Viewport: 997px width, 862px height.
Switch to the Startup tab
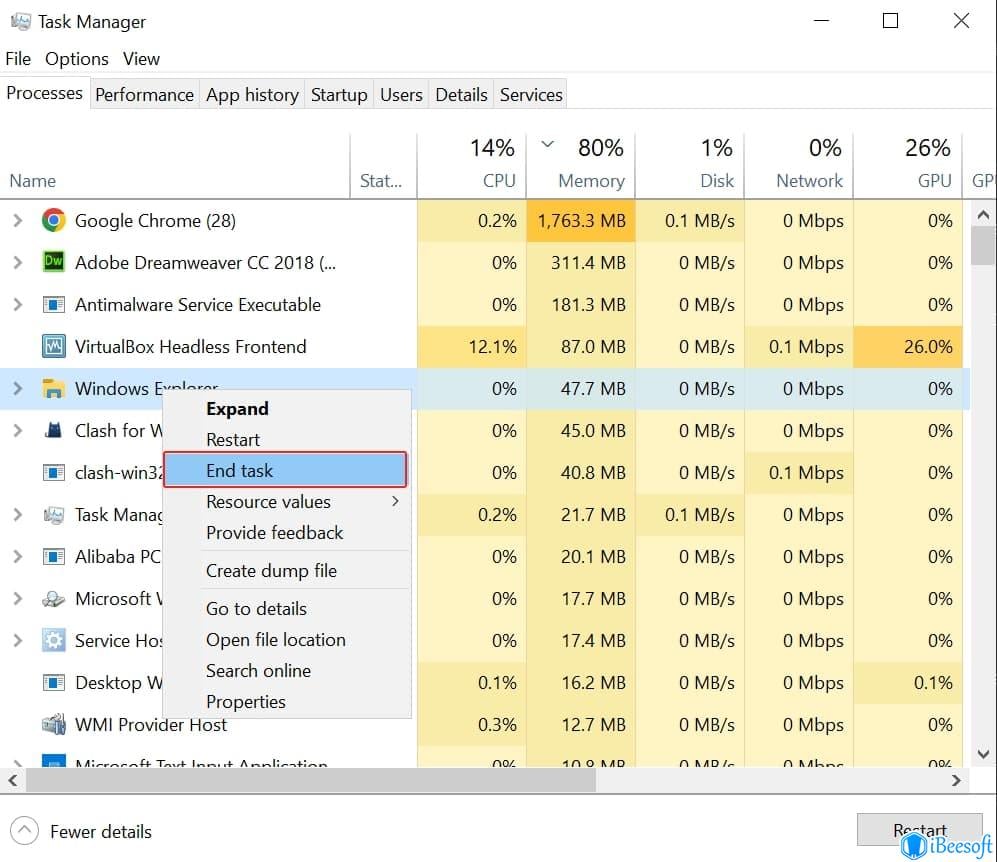click(339, 95)
